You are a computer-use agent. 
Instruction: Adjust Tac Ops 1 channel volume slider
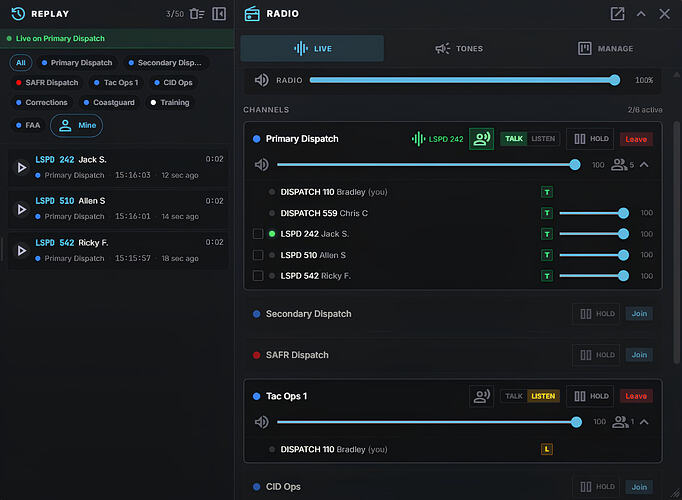pyautogui.click(x=429, y=422)
